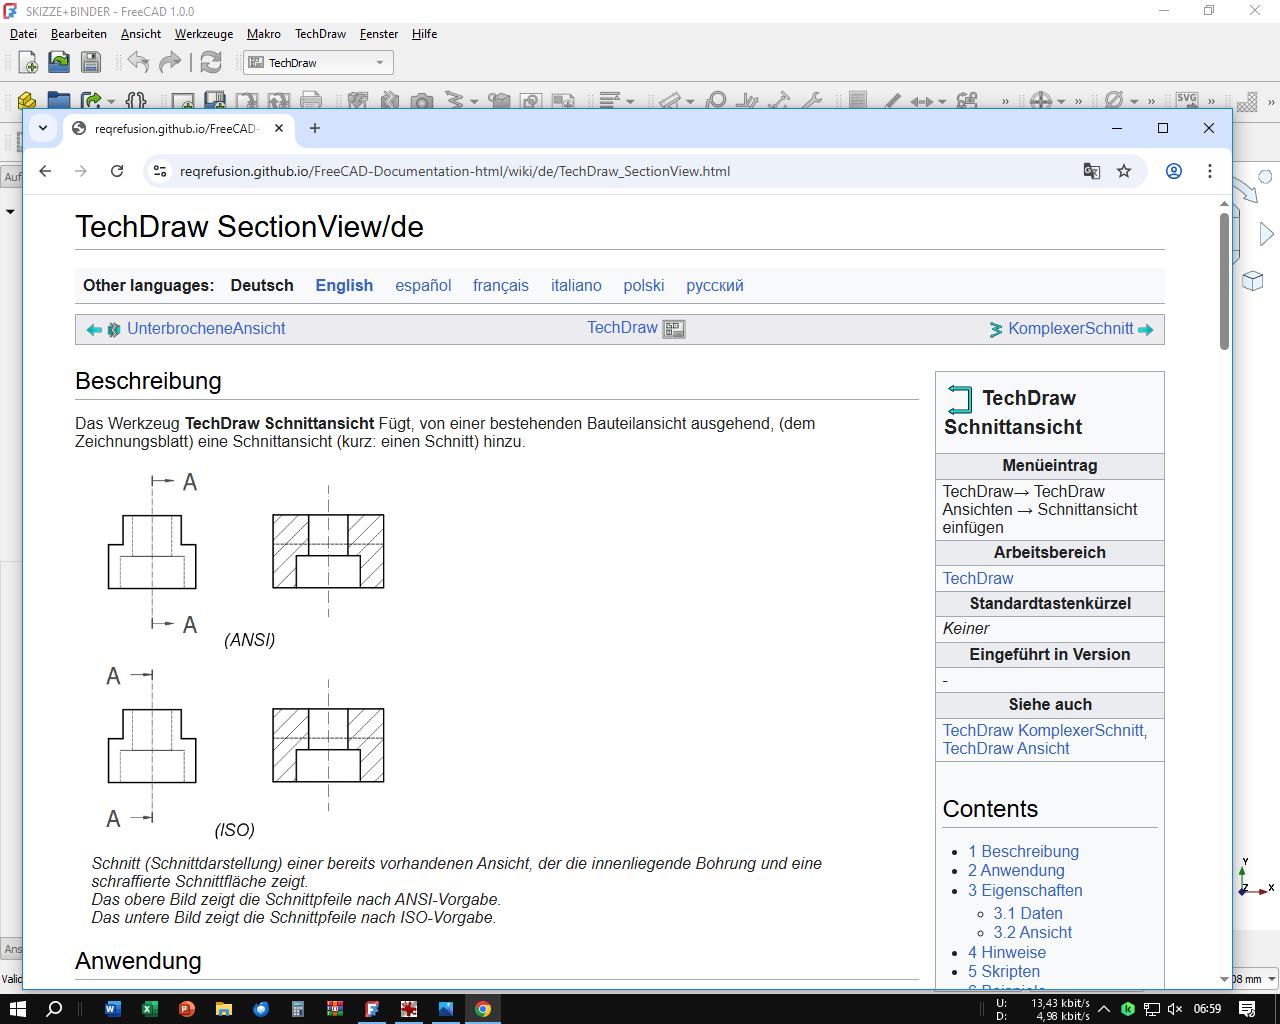Click the browser reload button
1280x1024 pixels.
point(117,171)
